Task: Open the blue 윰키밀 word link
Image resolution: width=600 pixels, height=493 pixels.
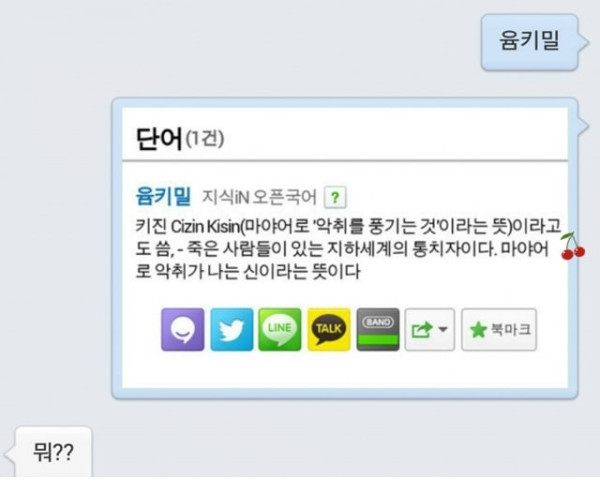Action: [163, 196]
